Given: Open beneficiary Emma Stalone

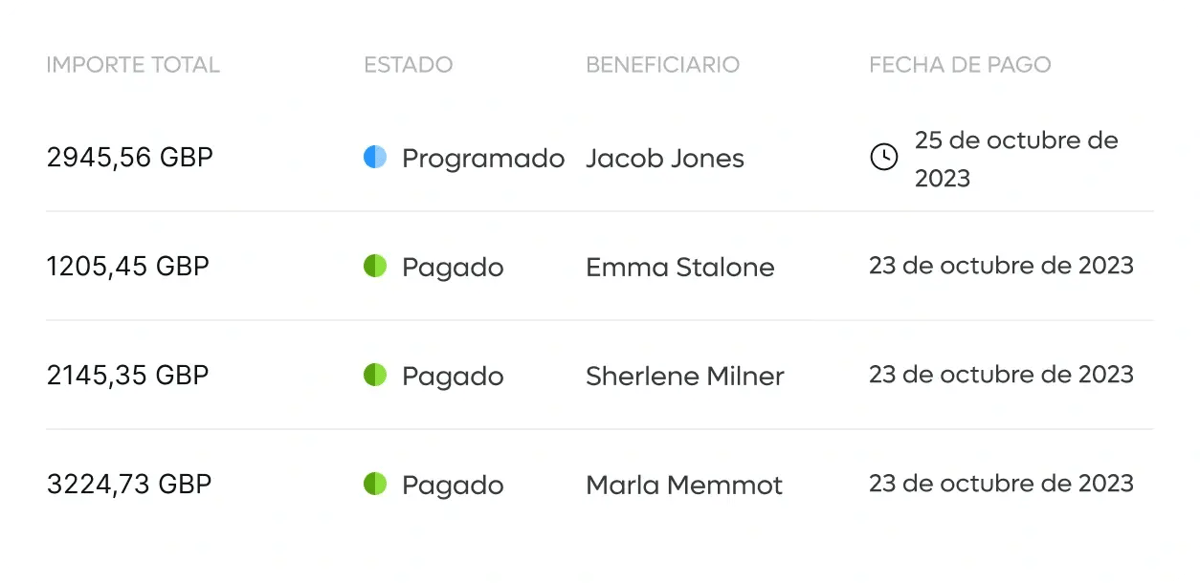Looking at the screenshot, I should (x=680, y=267).
